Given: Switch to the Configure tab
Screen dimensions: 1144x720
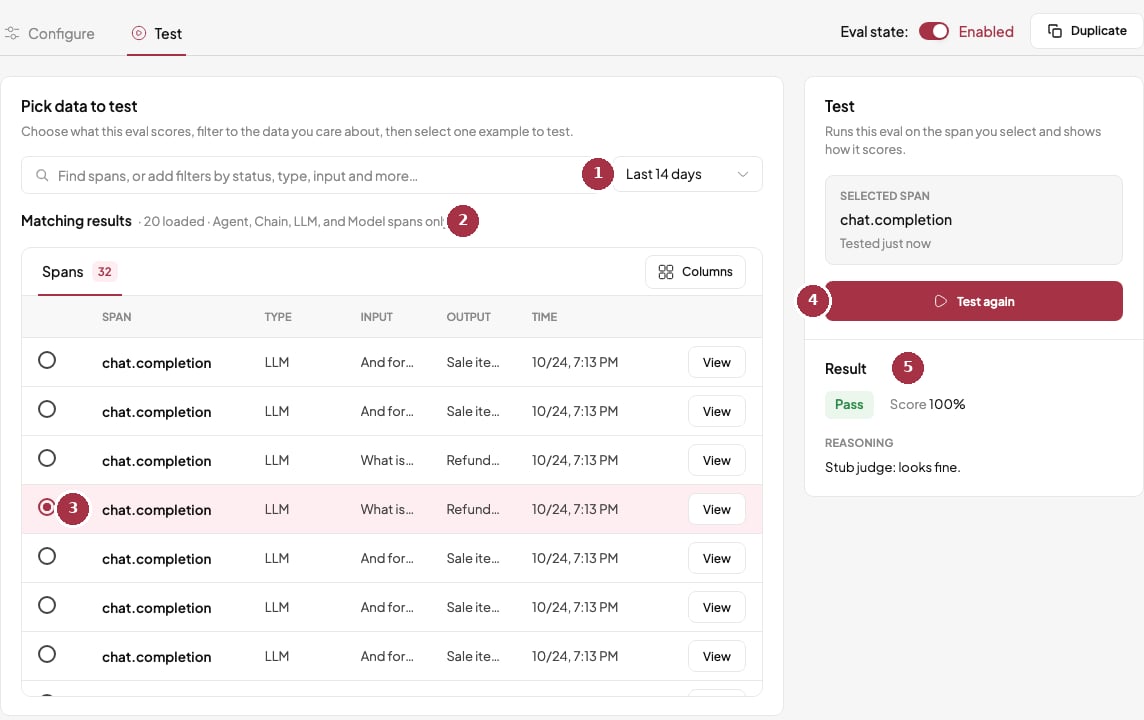Looking at the screenshot, I should pyautogui.click(x=50, y=34).
